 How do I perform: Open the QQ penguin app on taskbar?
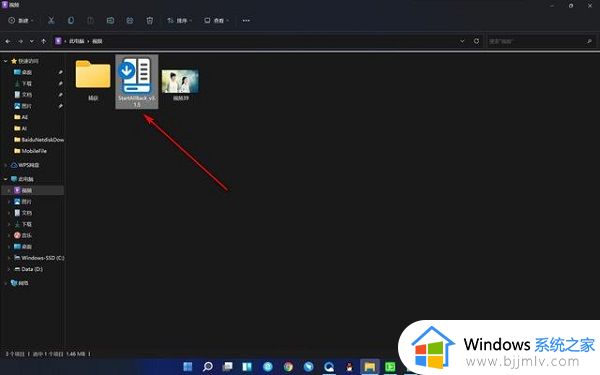click(349, 367)
